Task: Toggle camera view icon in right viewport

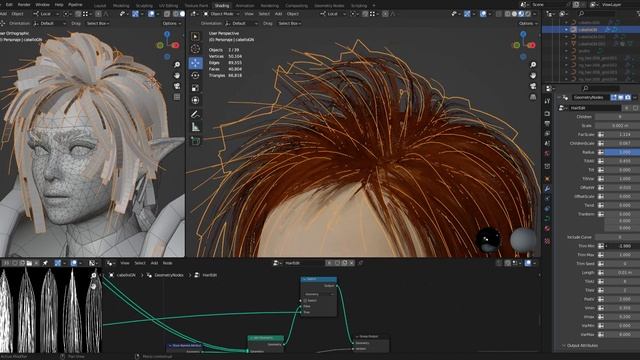Action: point(533,86)
